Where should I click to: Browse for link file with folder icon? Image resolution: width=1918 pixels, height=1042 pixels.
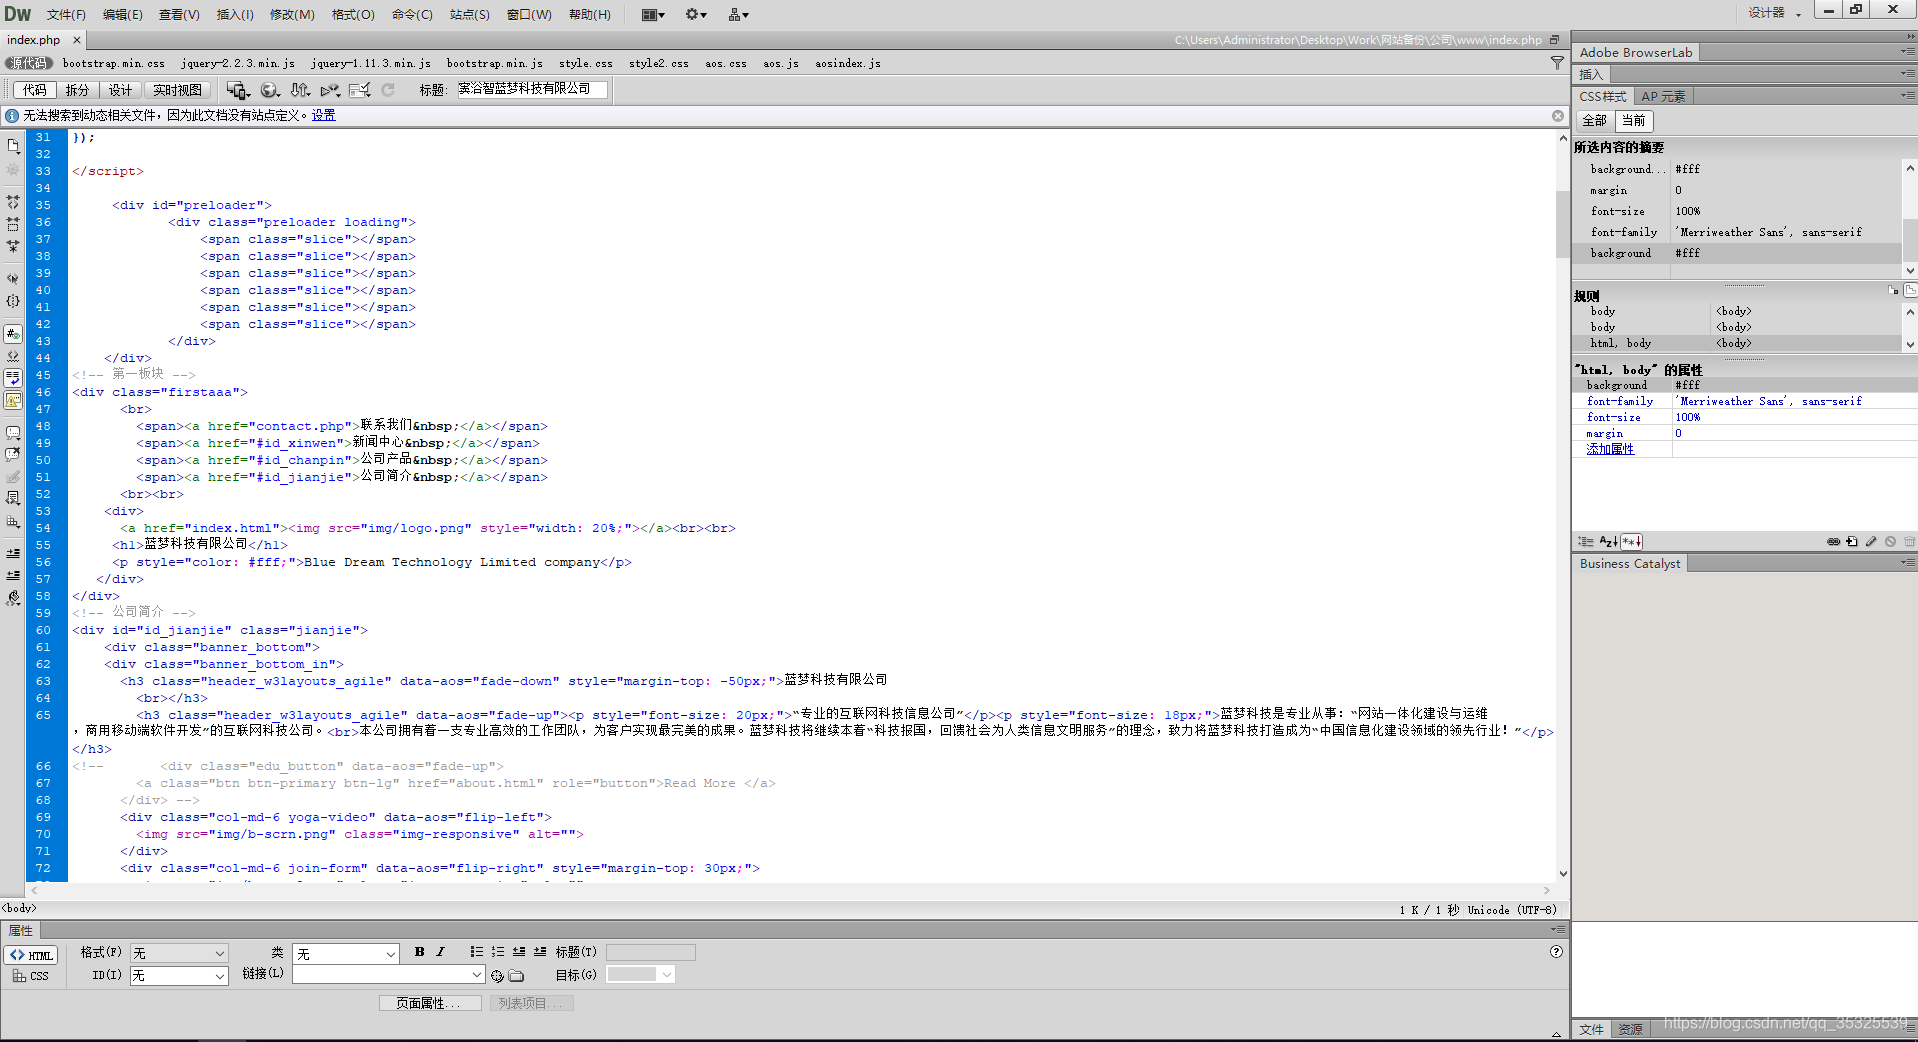pyautogui.click(x=516, y=975)
